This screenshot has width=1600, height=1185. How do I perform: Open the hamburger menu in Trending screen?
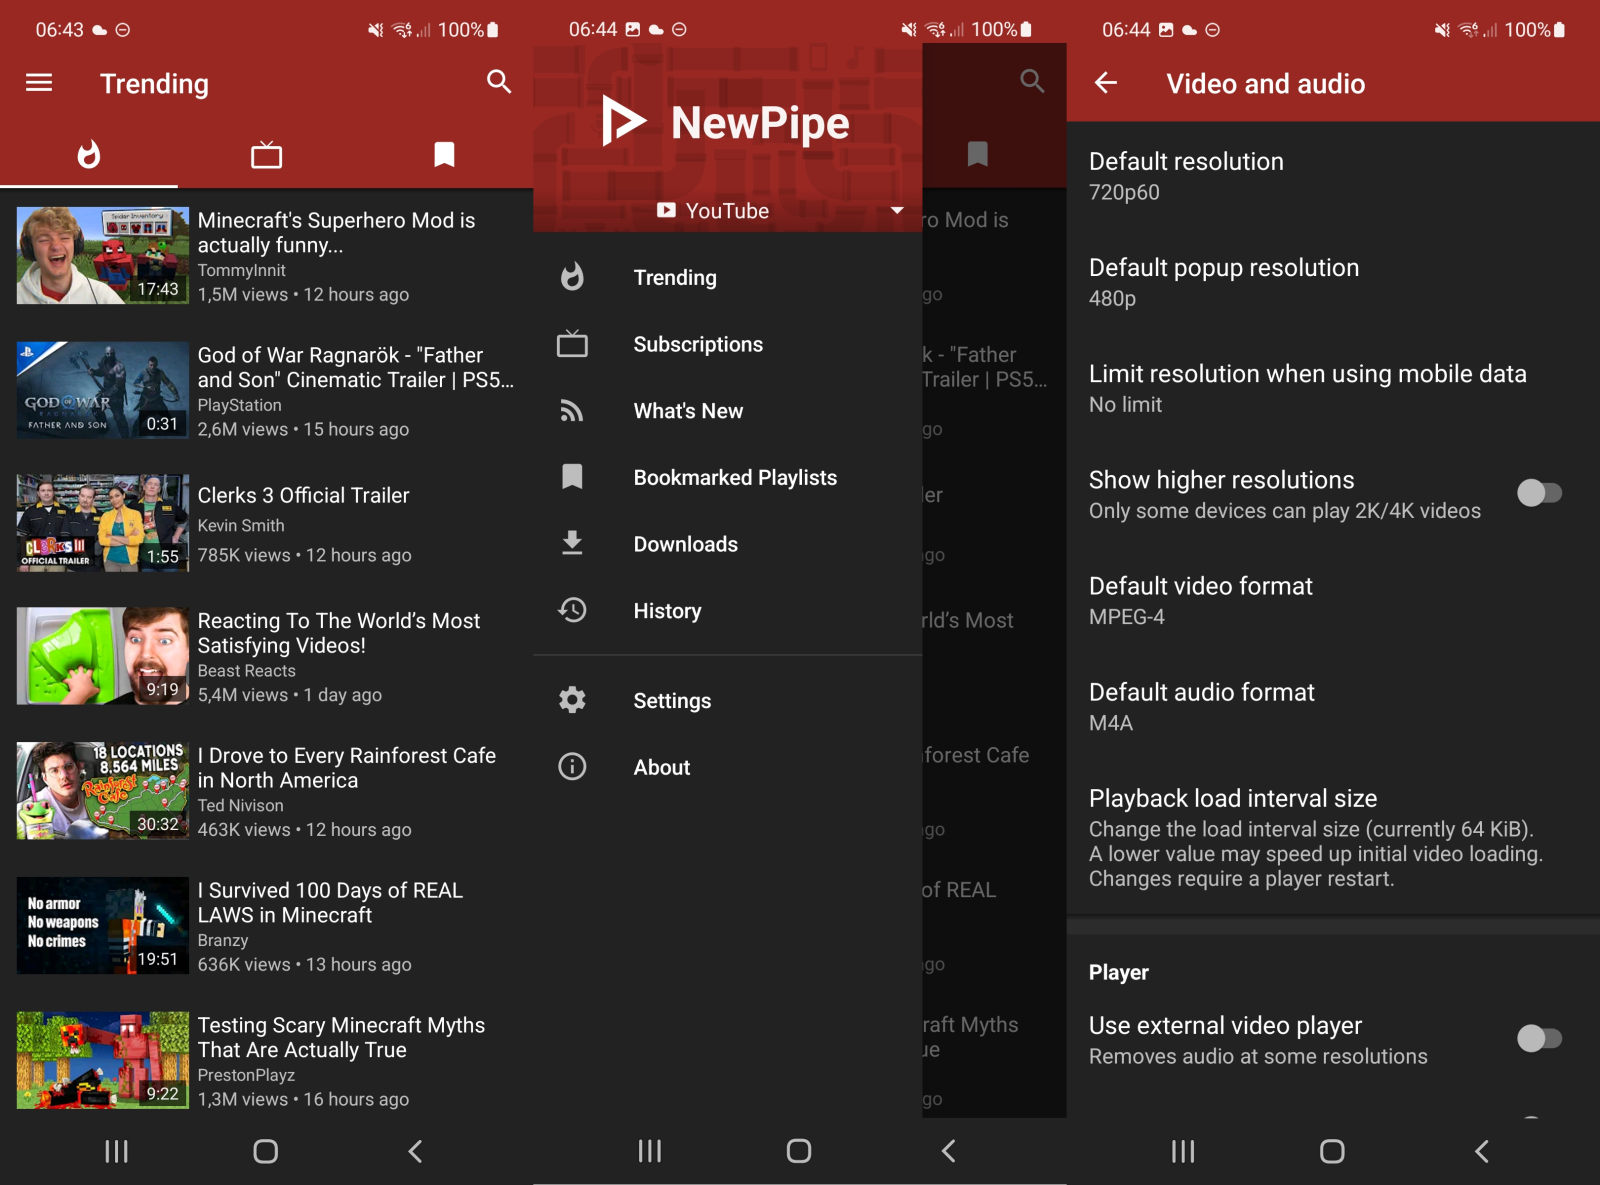(x=39, y=83)
